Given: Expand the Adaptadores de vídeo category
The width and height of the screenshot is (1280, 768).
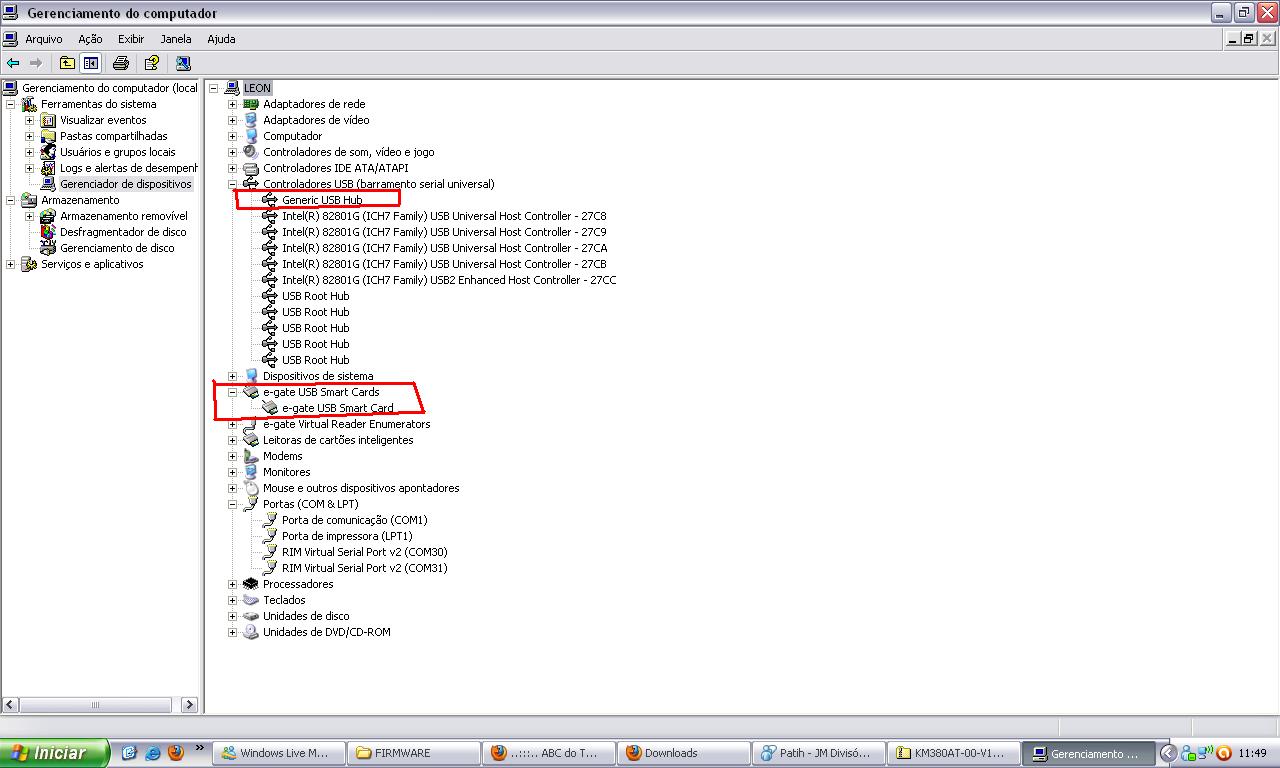Looking at the screenshot, I should pos(233,120).
